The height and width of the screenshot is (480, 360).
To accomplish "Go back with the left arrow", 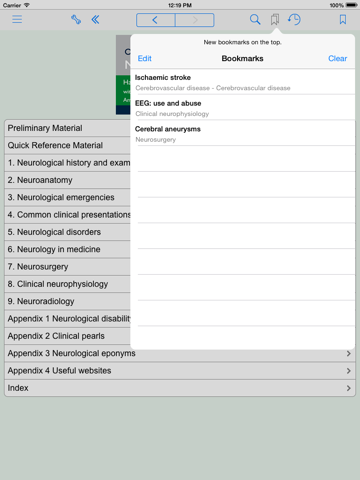I will coord(155,20).
